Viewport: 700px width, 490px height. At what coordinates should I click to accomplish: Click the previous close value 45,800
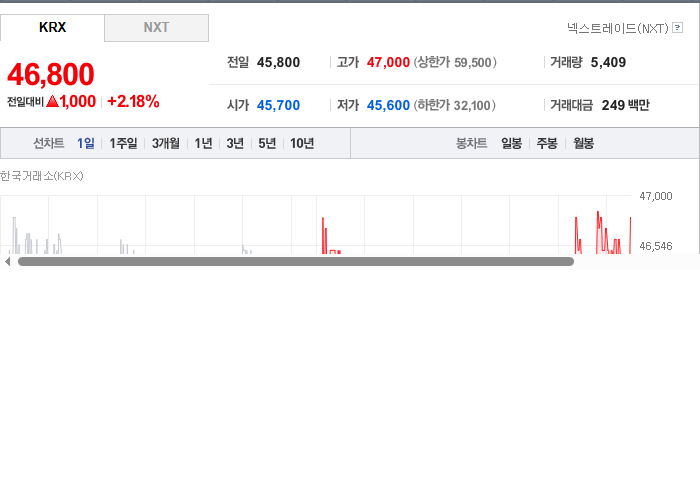coord(278,62)
